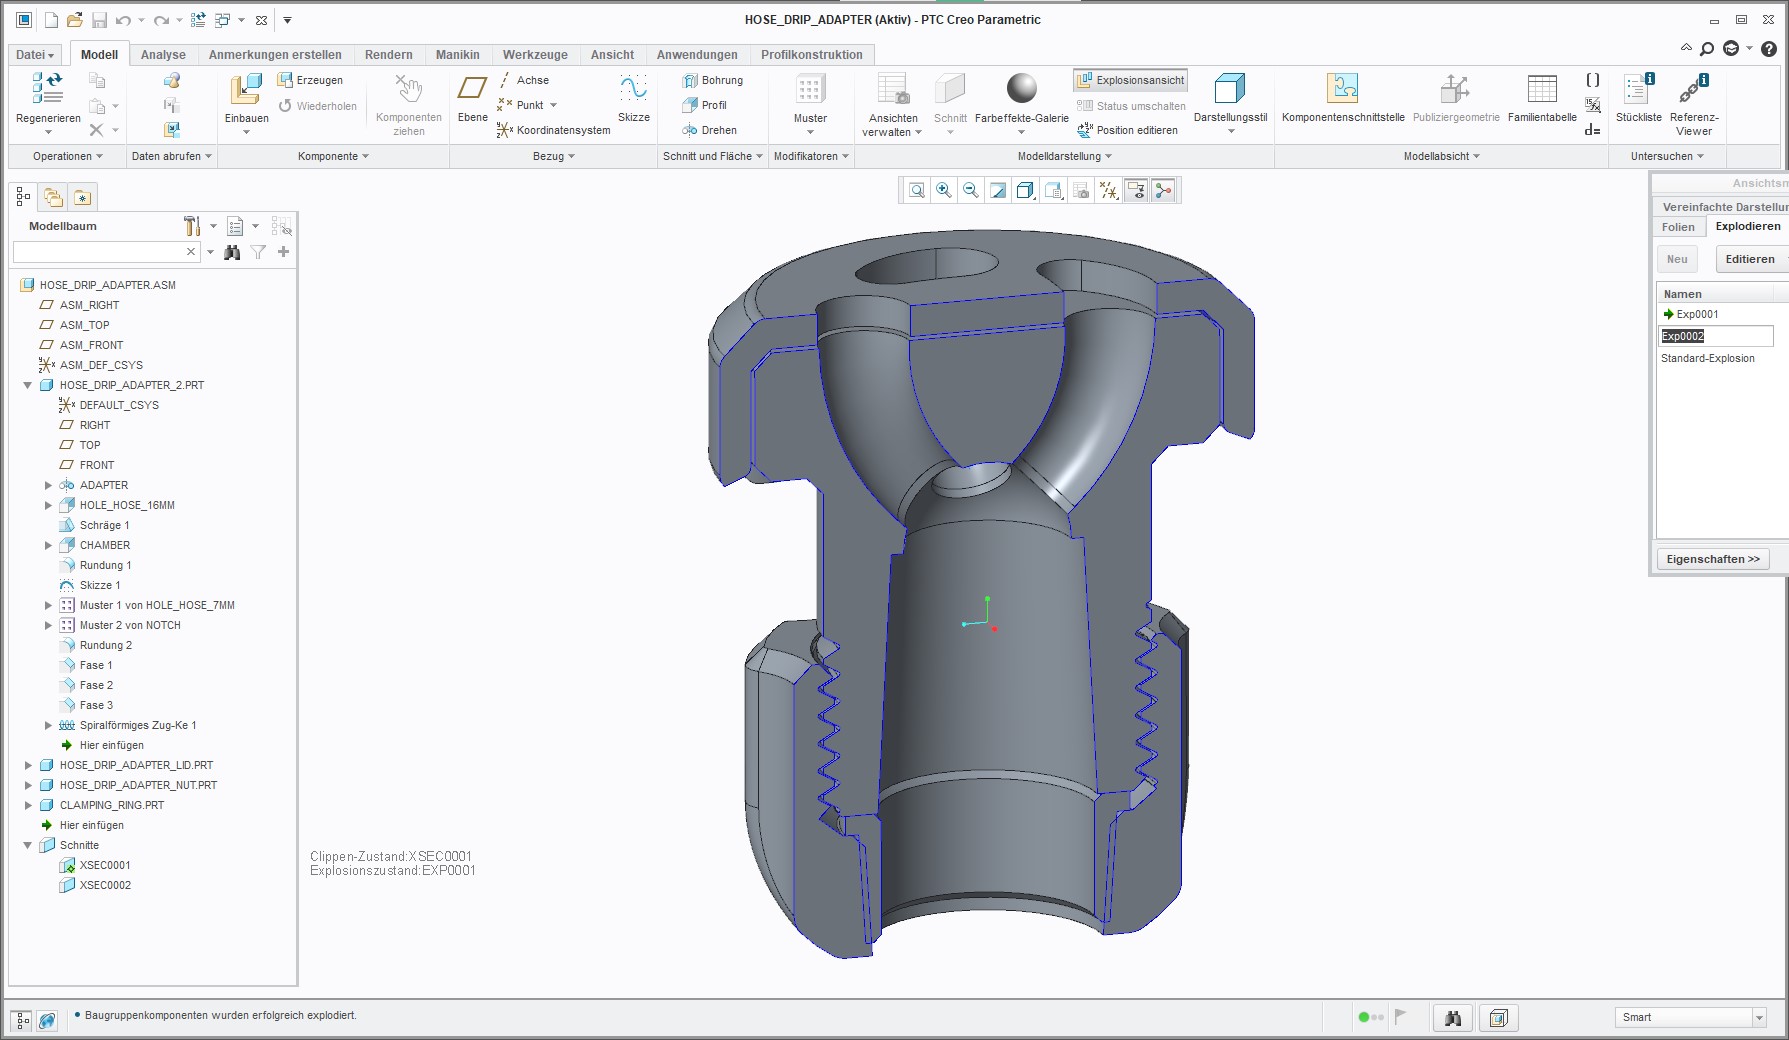Open the Stückliste bill of materials
Screen dimensions: 1789x1040
pyautogui.click(x=1638, y=98)
